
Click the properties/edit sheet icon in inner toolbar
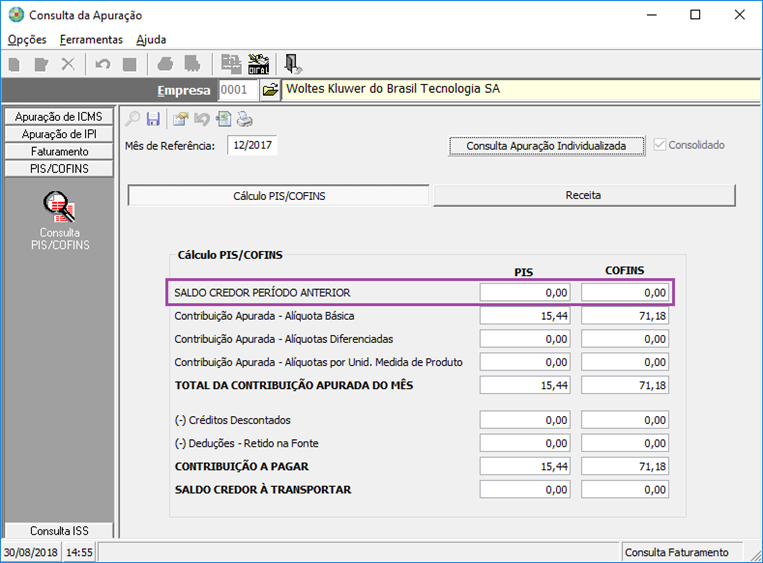coord(181,119)
